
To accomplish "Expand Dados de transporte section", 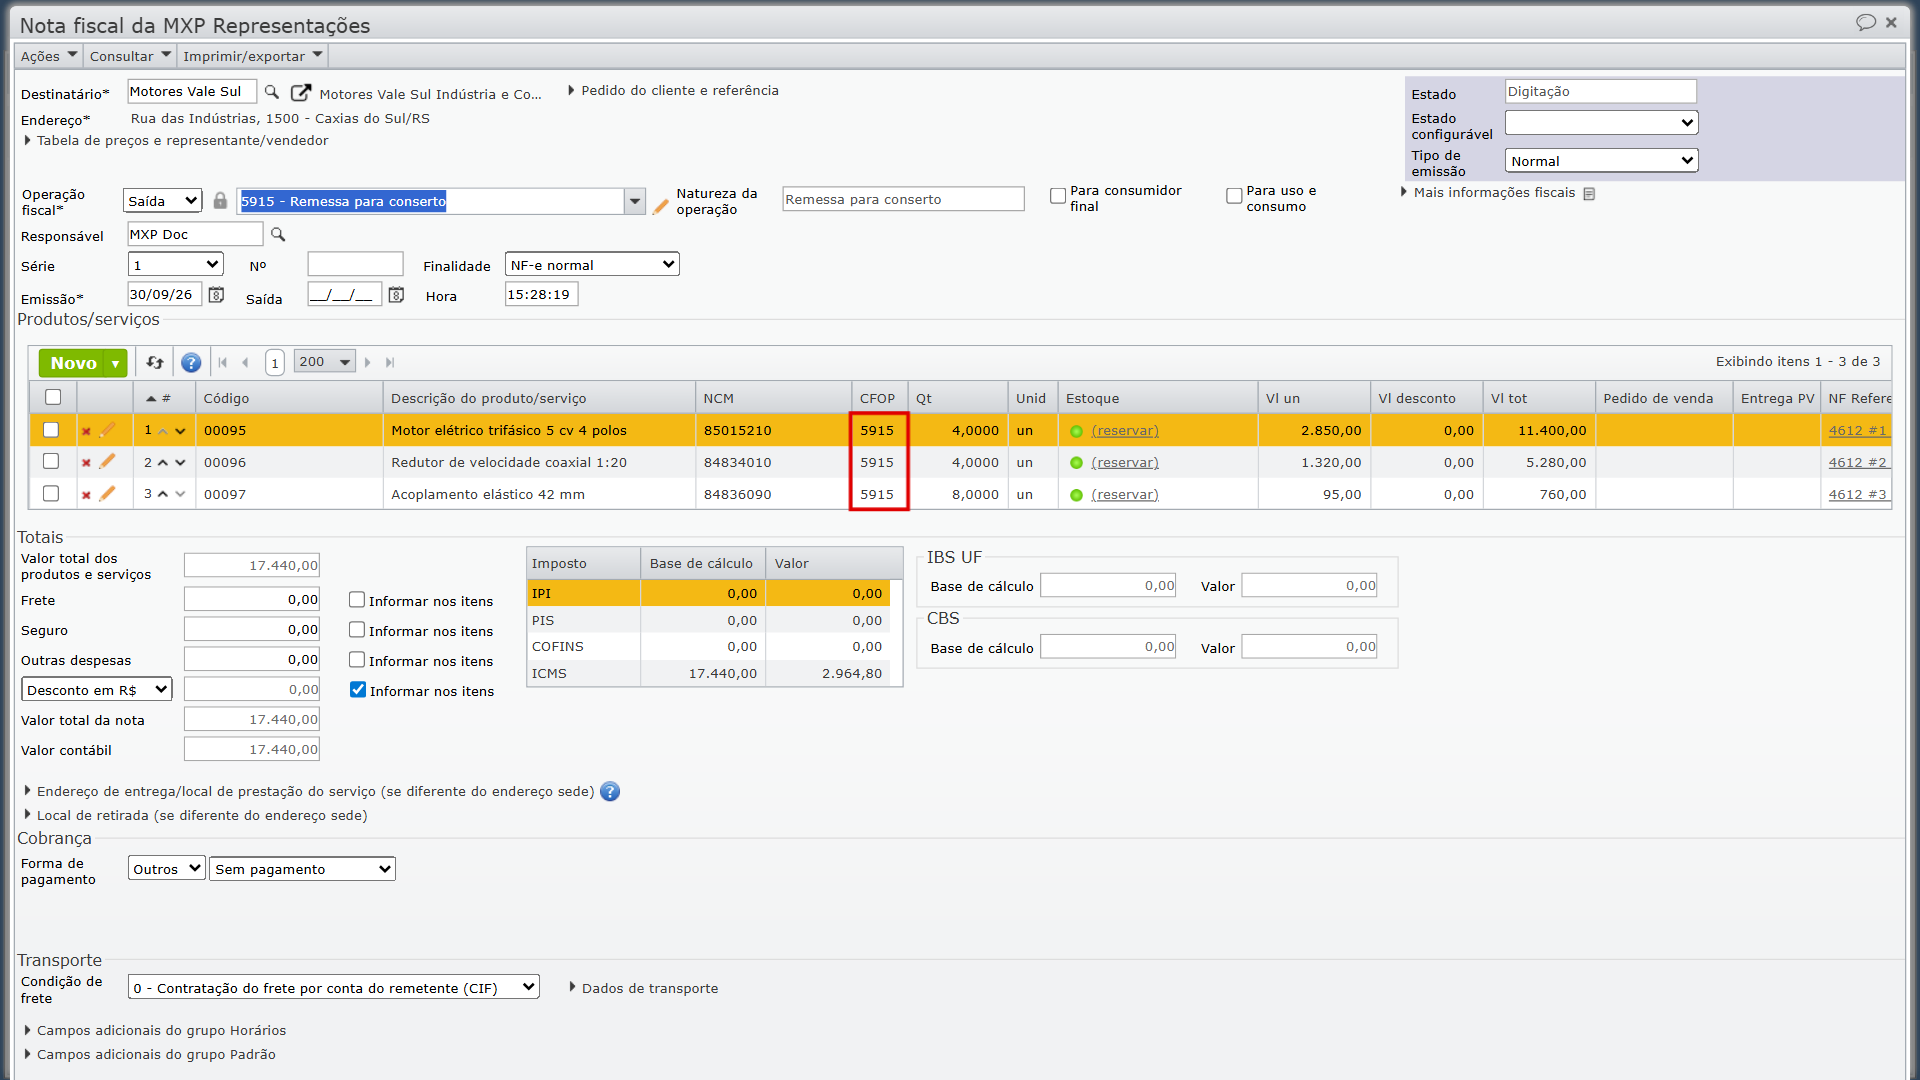I will tap(643, 988).
